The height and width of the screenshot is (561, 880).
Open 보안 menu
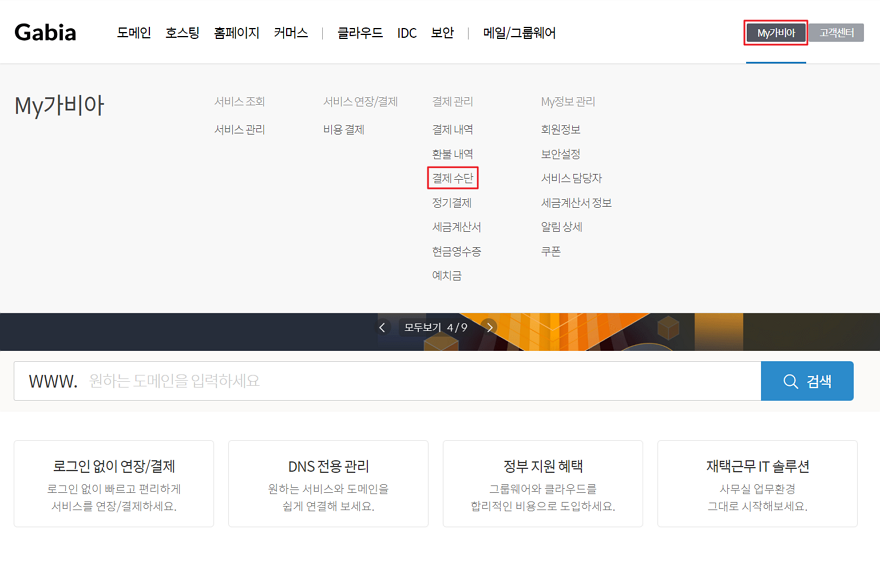[442, 33]
